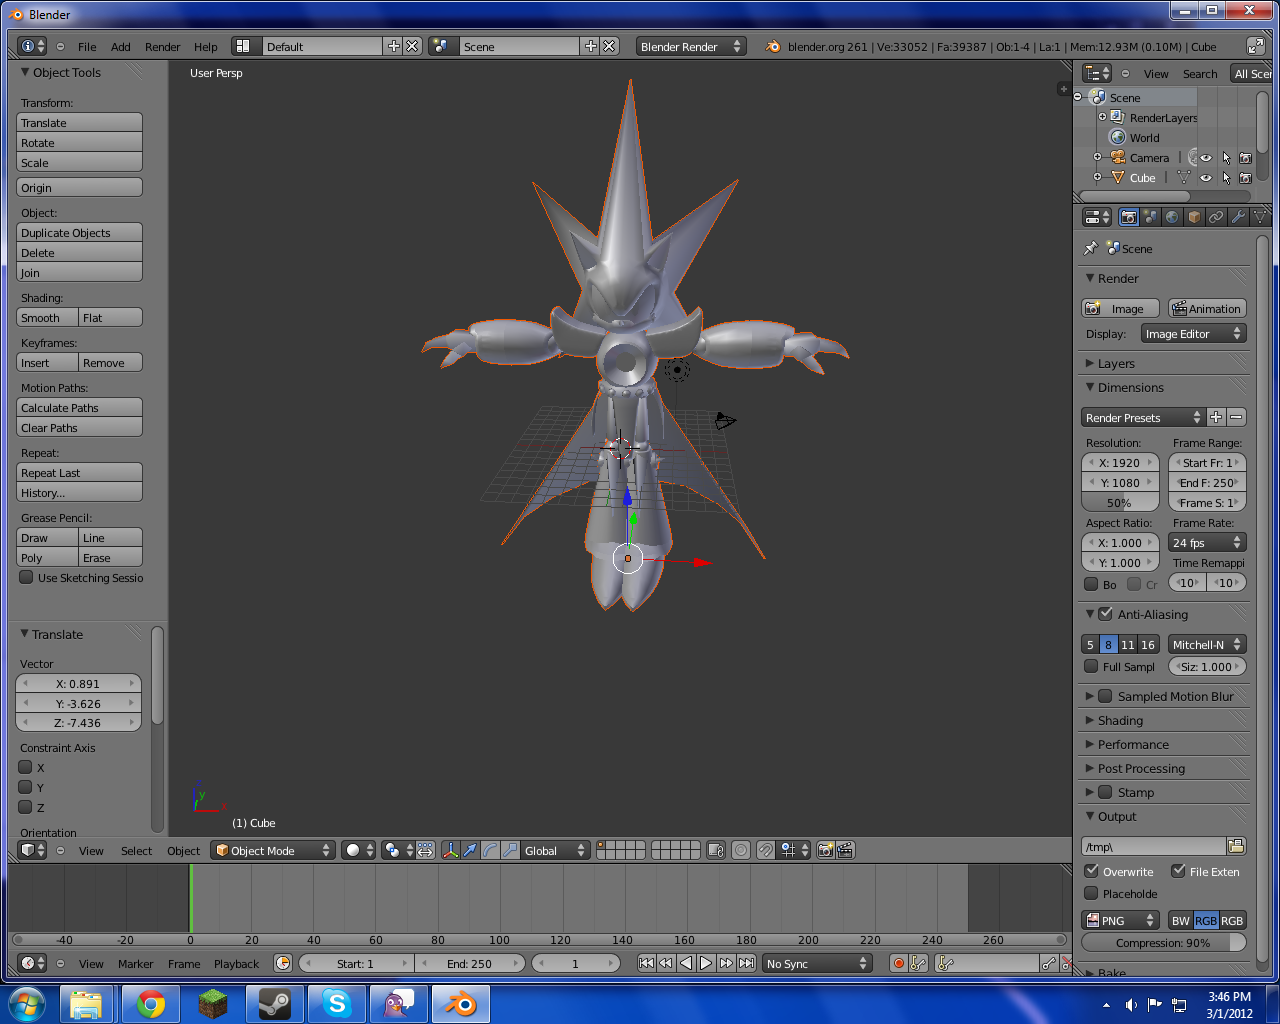Screen dimensions: 1280x1024
Task: Open the 3D view Select menu
Action: coord(137,851)
